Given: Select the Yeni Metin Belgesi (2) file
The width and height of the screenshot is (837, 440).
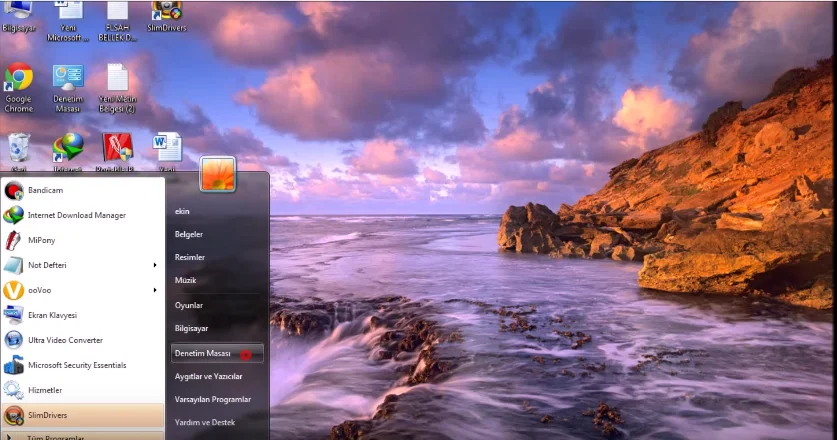Looking at the screenshot, I should (117, 88).
